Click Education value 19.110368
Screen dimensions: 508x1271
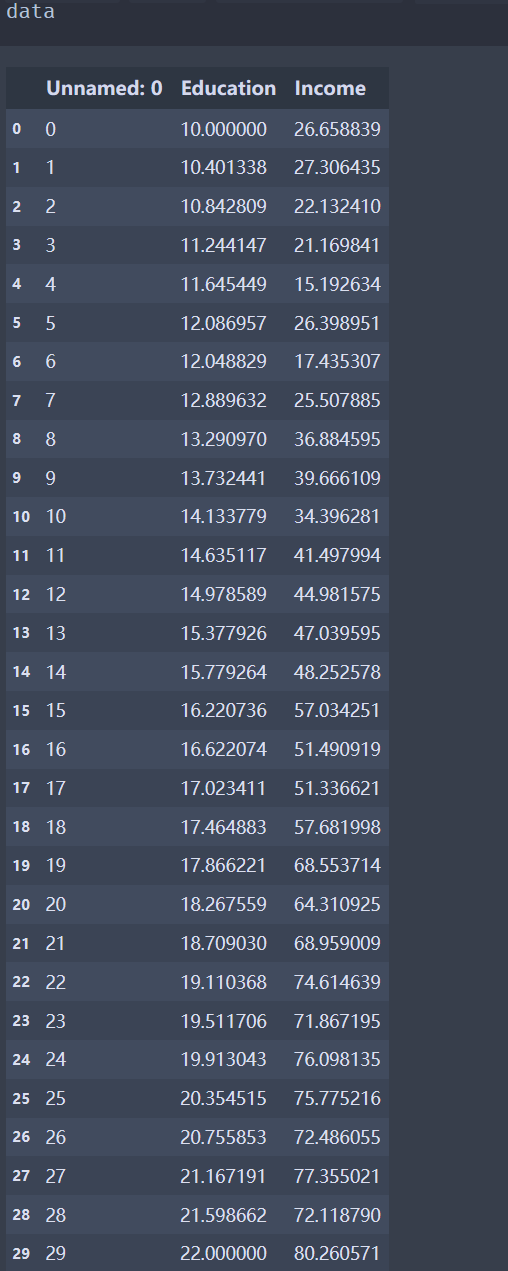pos(224,981)
